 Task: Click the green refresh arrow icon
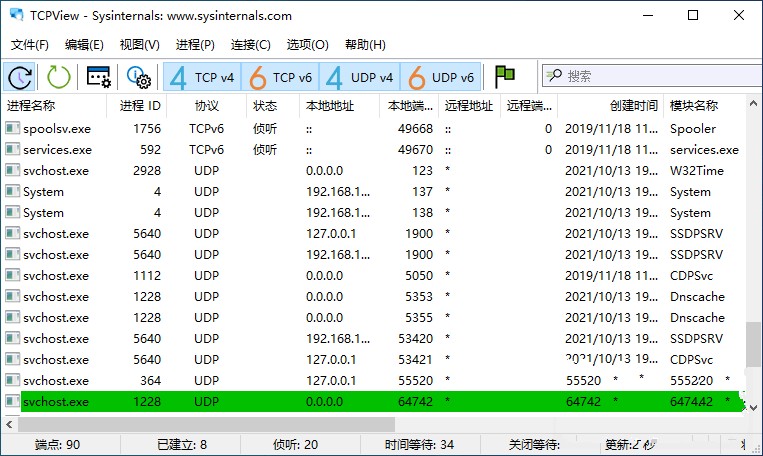59,77
